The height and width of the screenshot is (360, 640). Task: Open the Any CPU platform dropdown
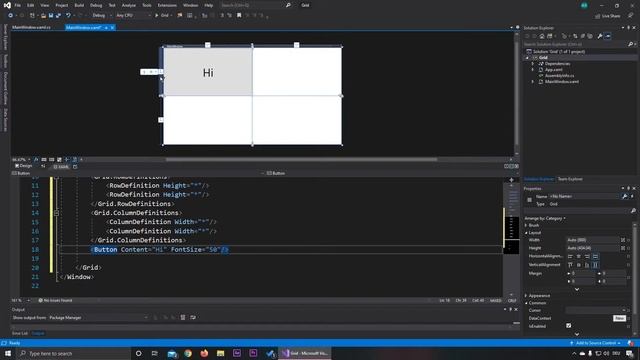coord(133,16)
